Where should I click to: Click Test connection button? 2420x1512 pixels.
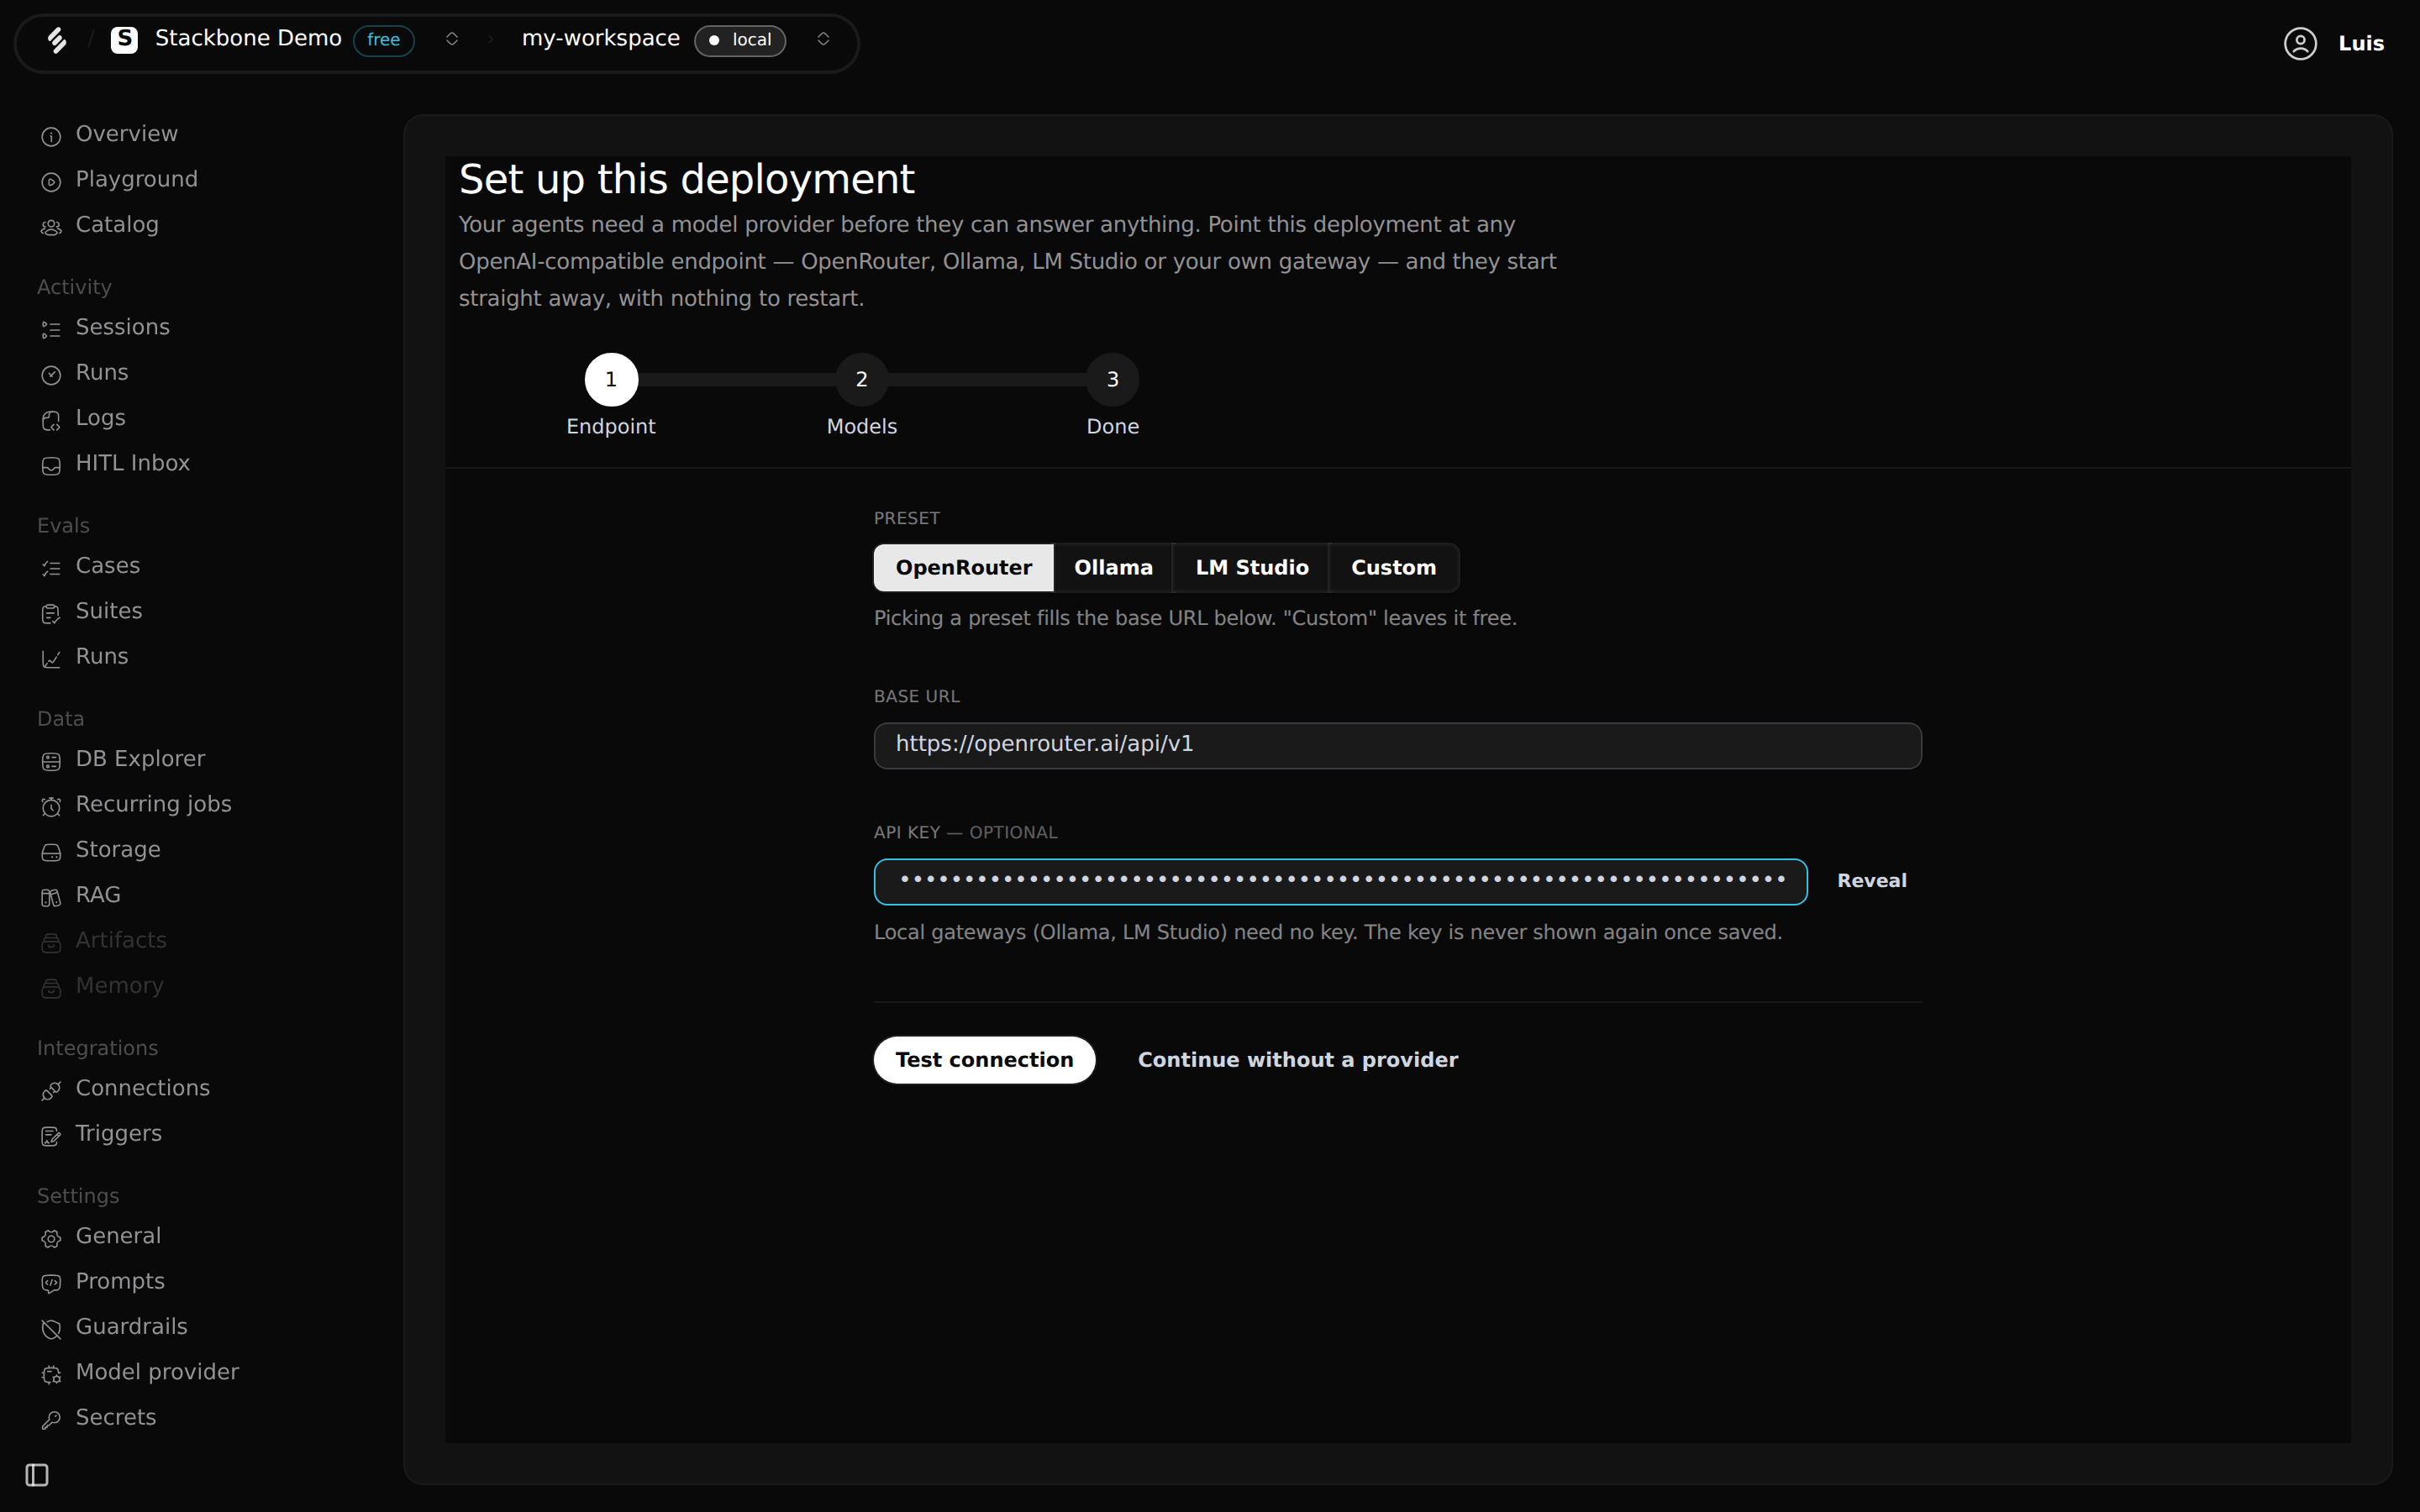click(x=984, y=1060)
